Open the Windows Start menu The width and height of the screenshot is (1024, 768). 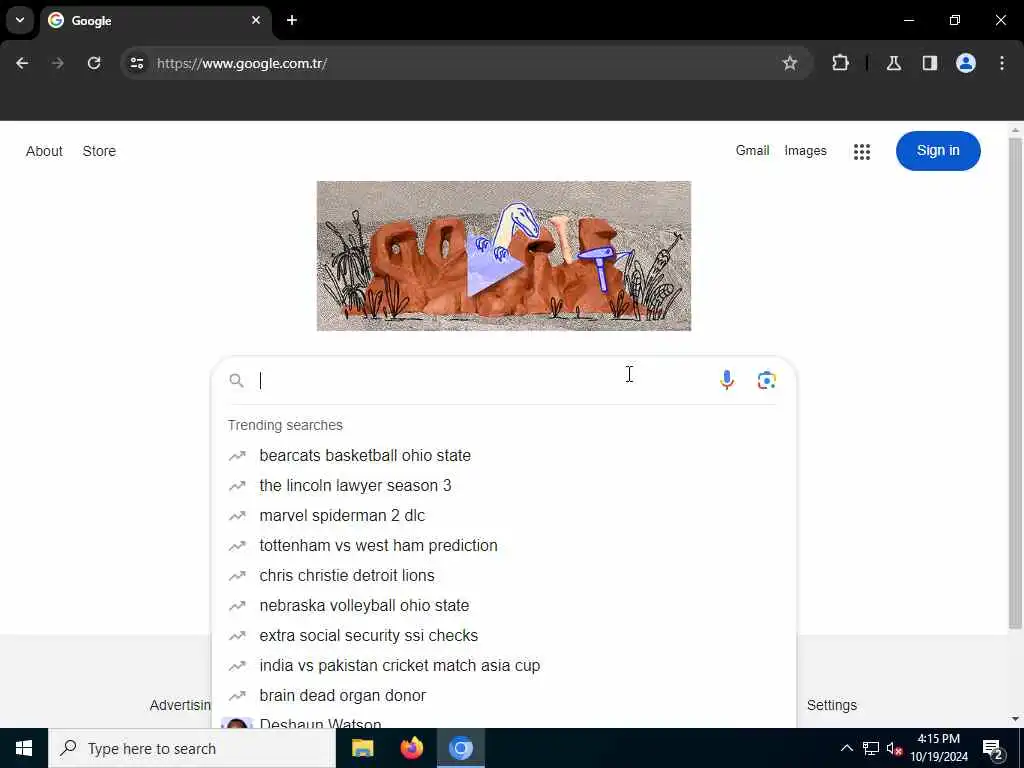point(24,748)
